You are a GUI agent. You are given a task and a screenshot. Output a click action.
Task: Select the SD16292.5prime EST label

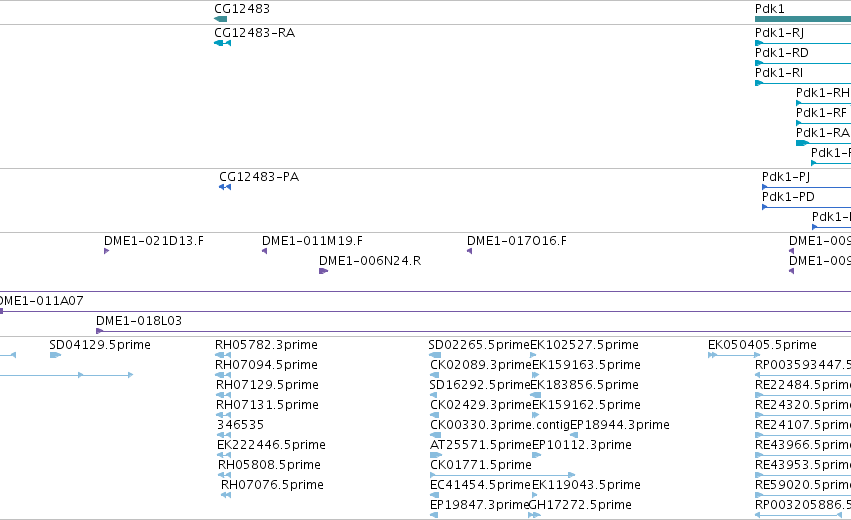[480, 385]
